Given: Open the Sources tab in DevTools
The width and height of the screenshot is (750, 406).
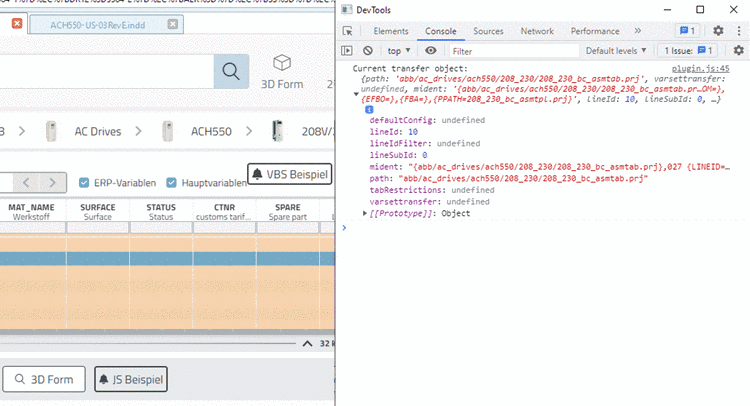Looking at the screenshot, I should click(488, 31).
